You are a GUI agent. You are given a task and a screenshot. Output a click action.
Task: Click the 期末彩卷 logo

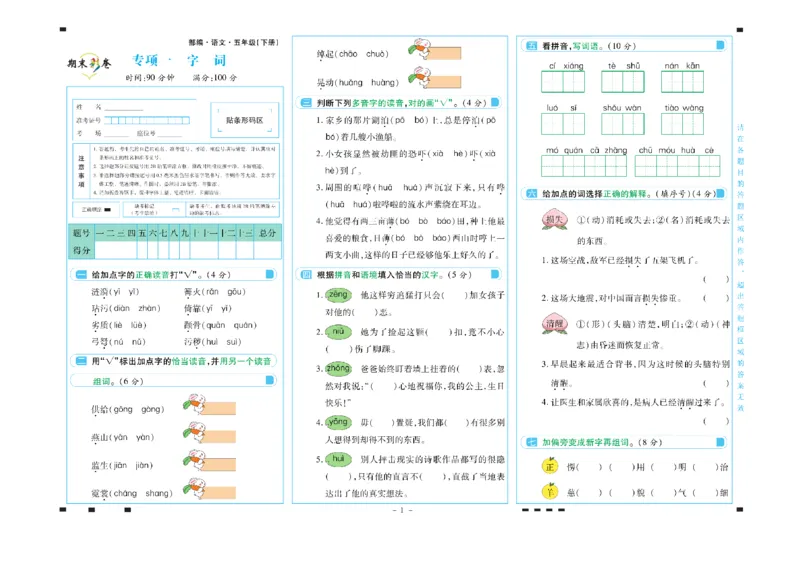pyautogui.click(x=90, y=65)
